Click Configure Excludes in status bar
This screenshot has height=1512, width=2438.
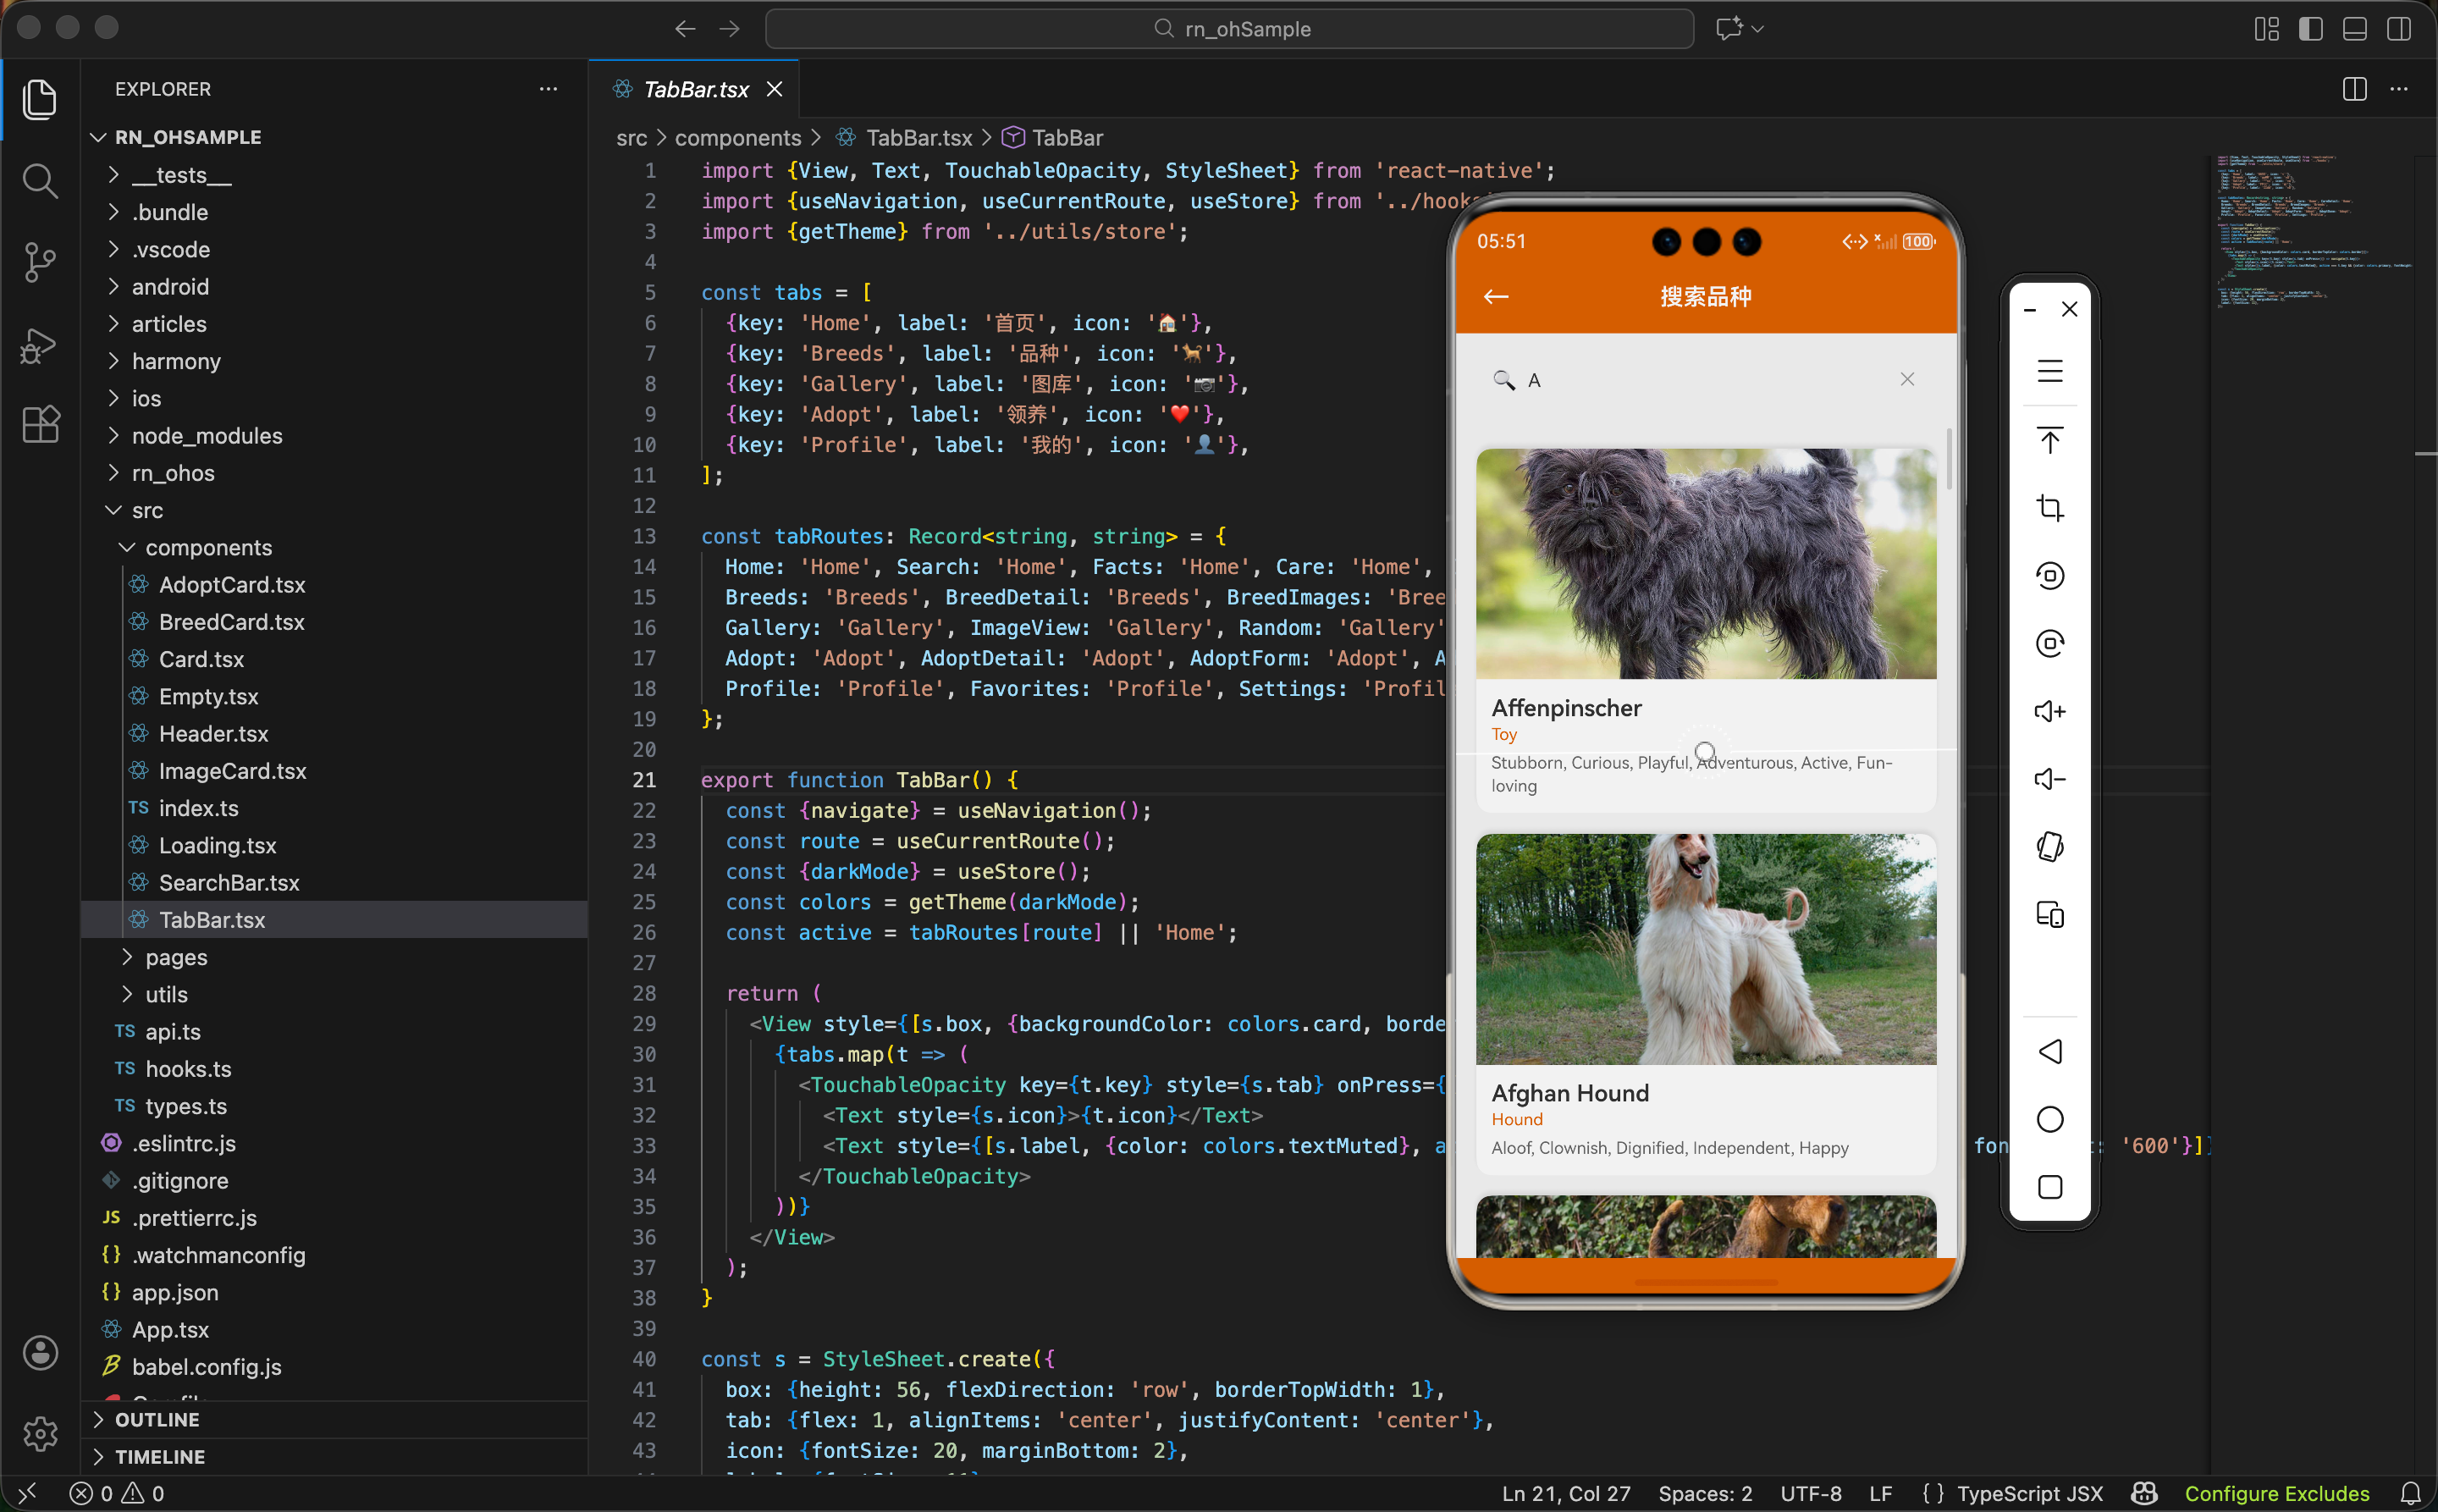(x=2276, y=1493)
